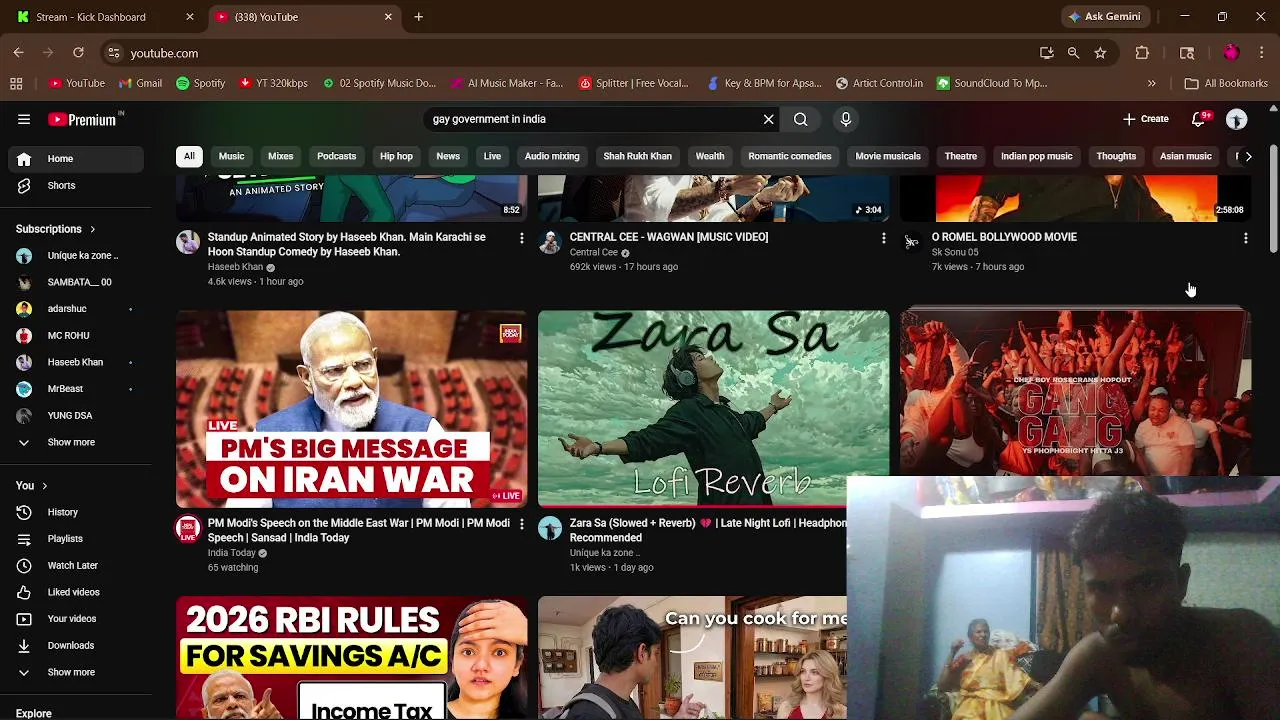Viewport: 1280px width, 720px height.
Task: Open more options for PM Modi's Speech video
Action: click(521, 524)
